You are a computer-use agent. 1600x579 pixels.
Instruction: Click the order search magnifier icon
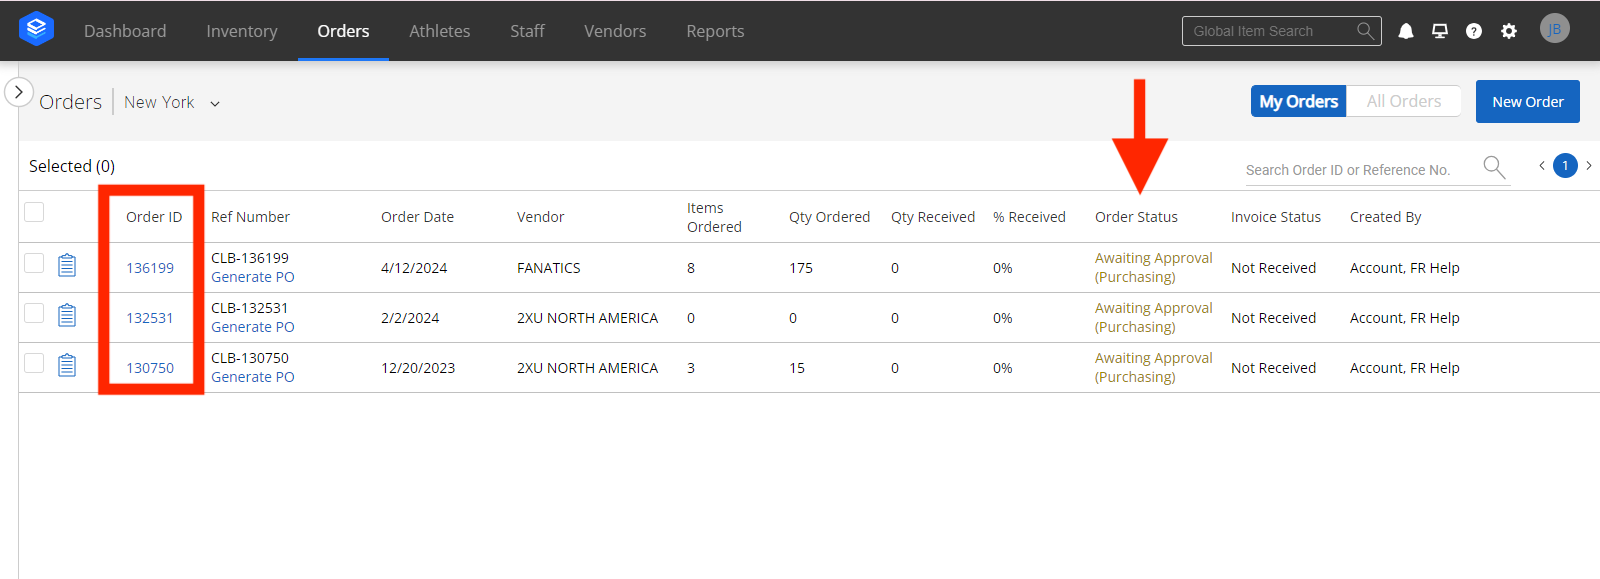click(1493, 167)
